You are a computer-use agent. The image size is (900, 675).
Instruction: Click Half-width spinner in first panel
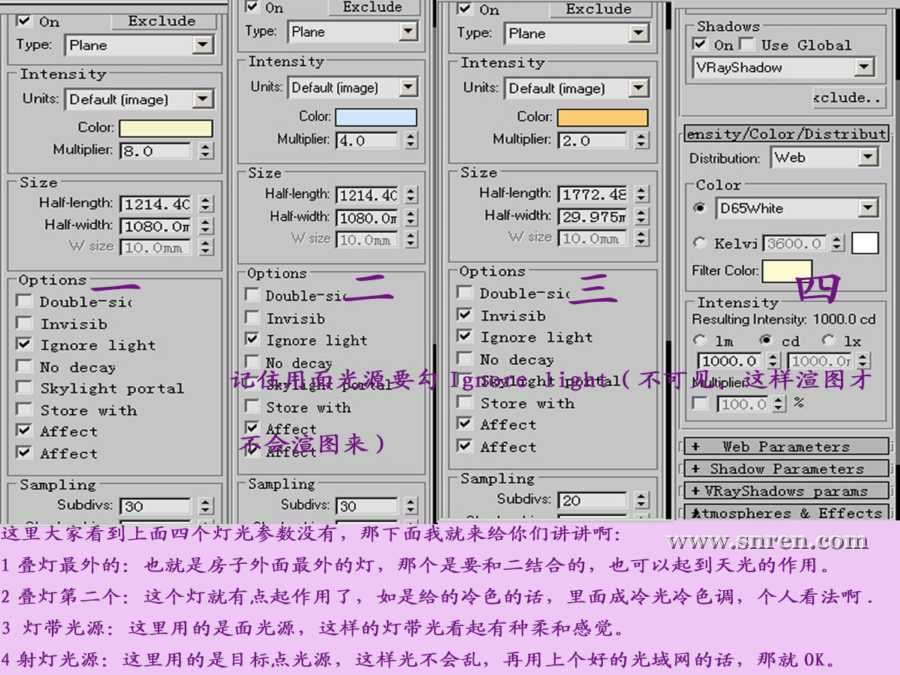point(205,226)
